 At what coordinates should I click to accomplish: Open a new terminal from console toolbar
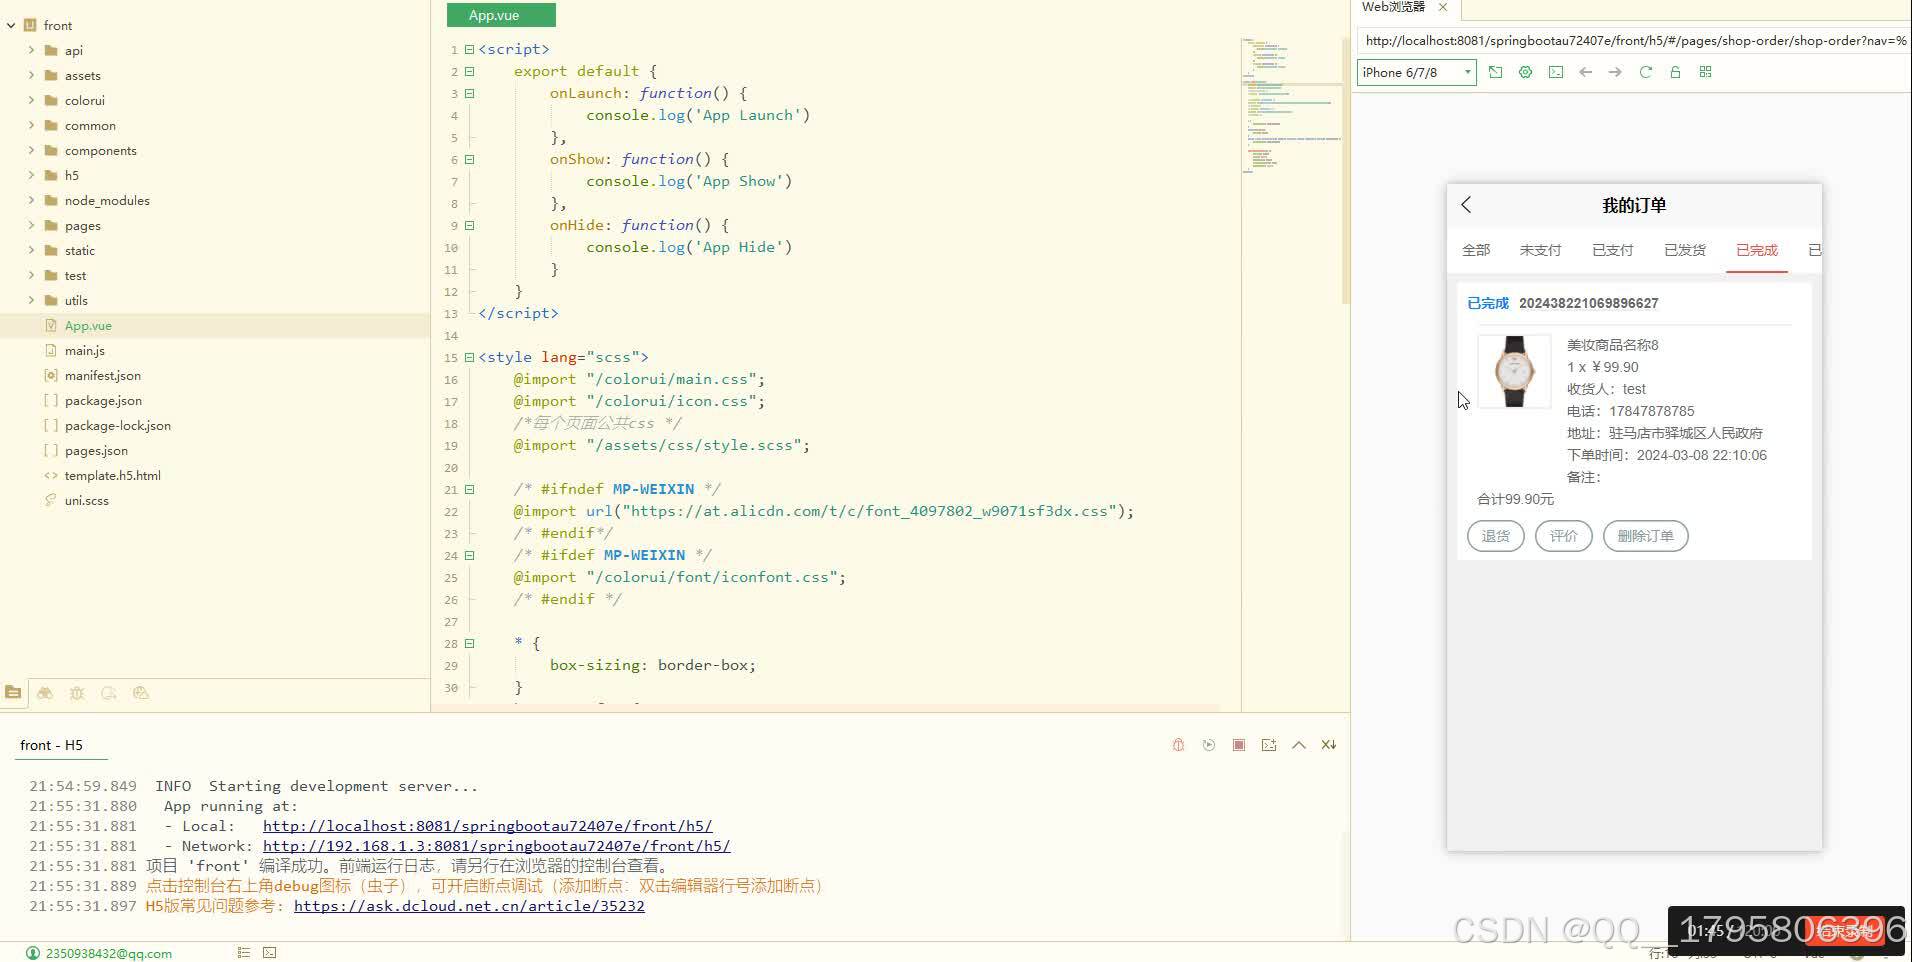click(x=1269, y=745)
